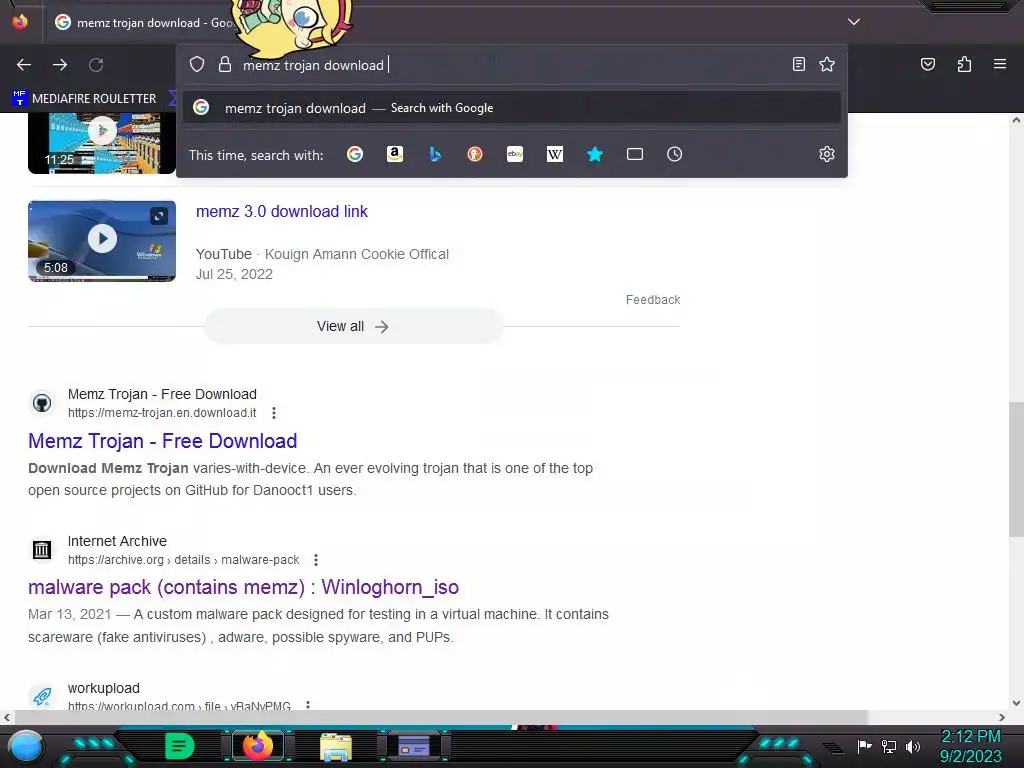Toggle reader view icon in address bar
This screenshot has width=1024, height=768.
pos(799,64)
